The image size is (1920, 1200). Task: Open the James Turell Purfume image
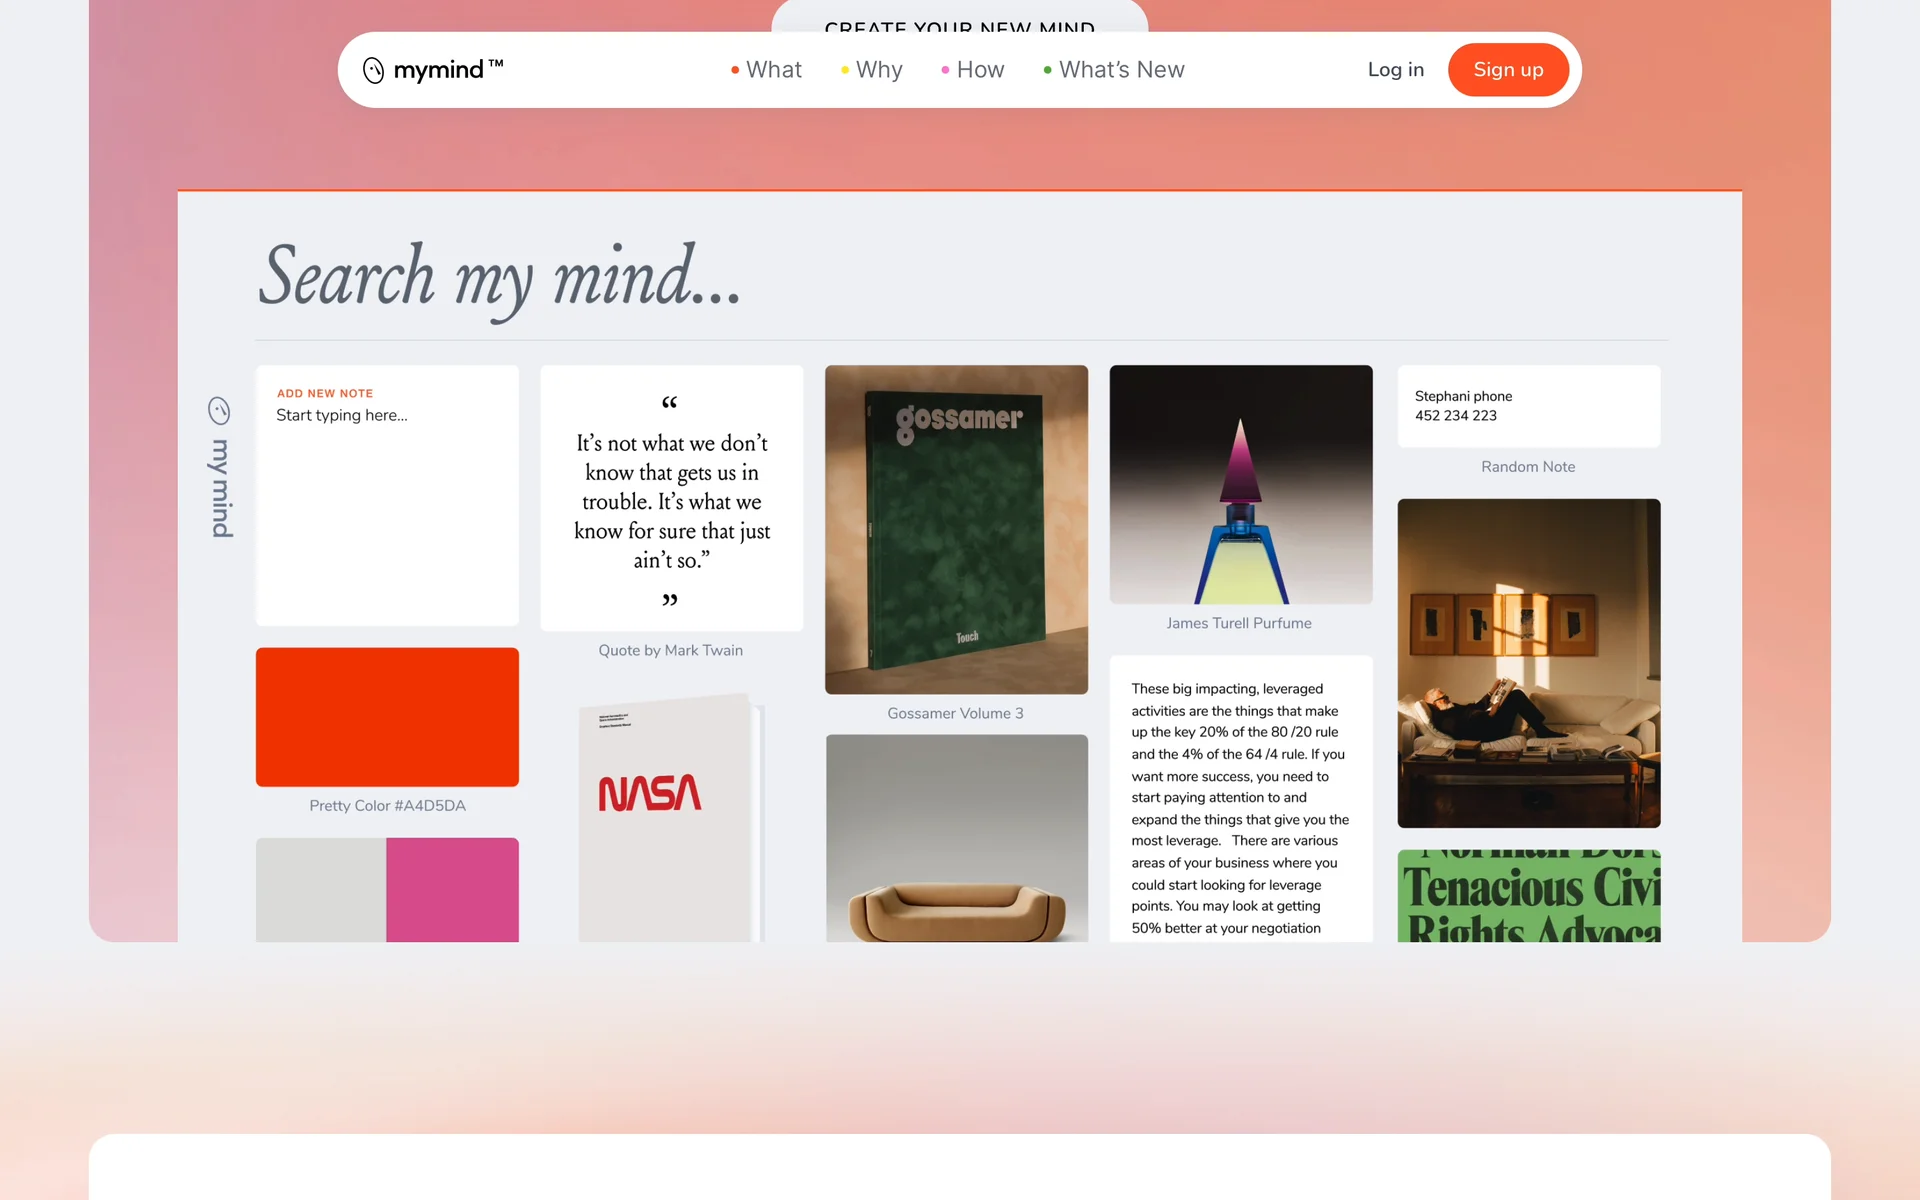[x=1240, y=484]
